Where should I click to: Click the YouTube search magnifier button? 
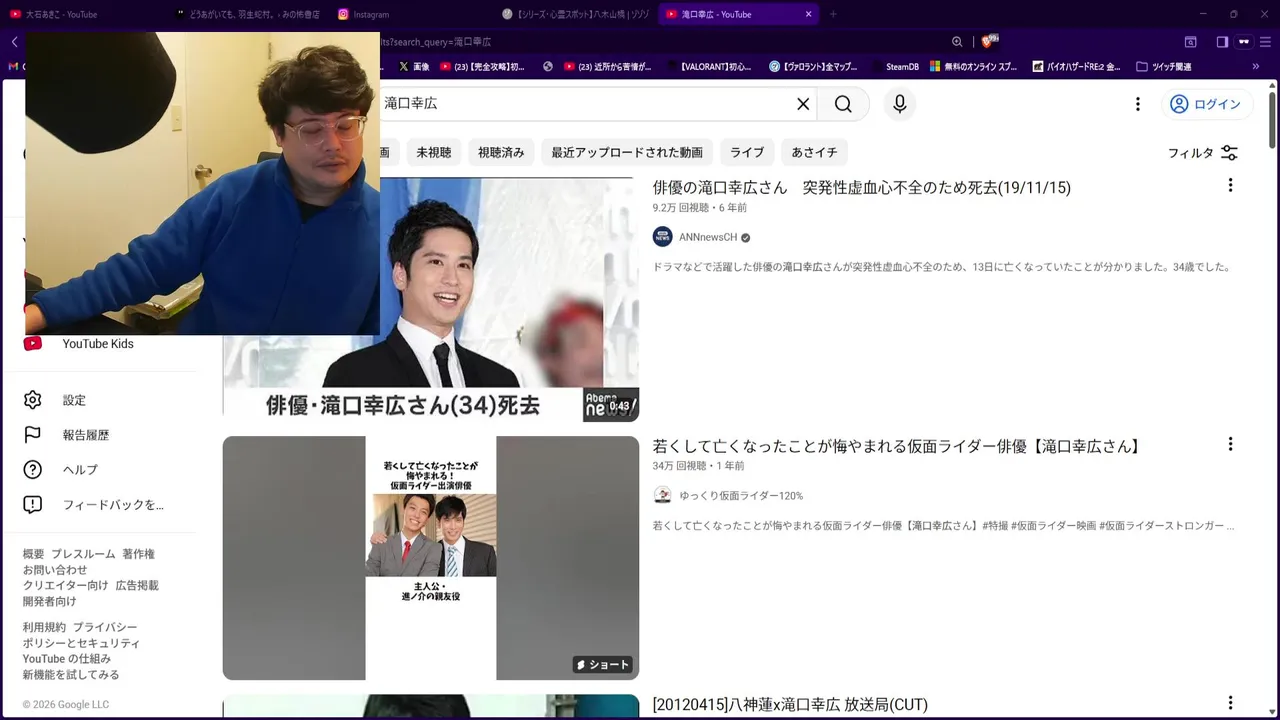[x=843, y=104]
